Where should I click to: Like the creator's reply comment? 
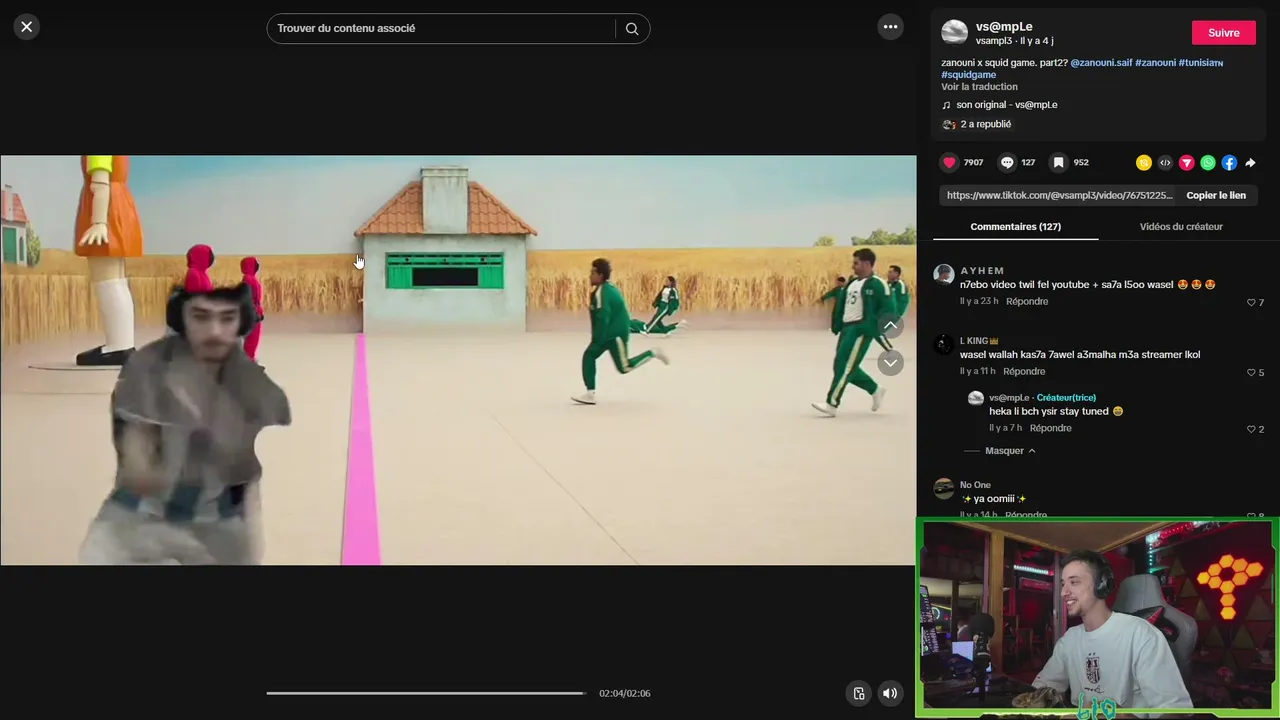pyautogui.click(x=1251, y=429)
